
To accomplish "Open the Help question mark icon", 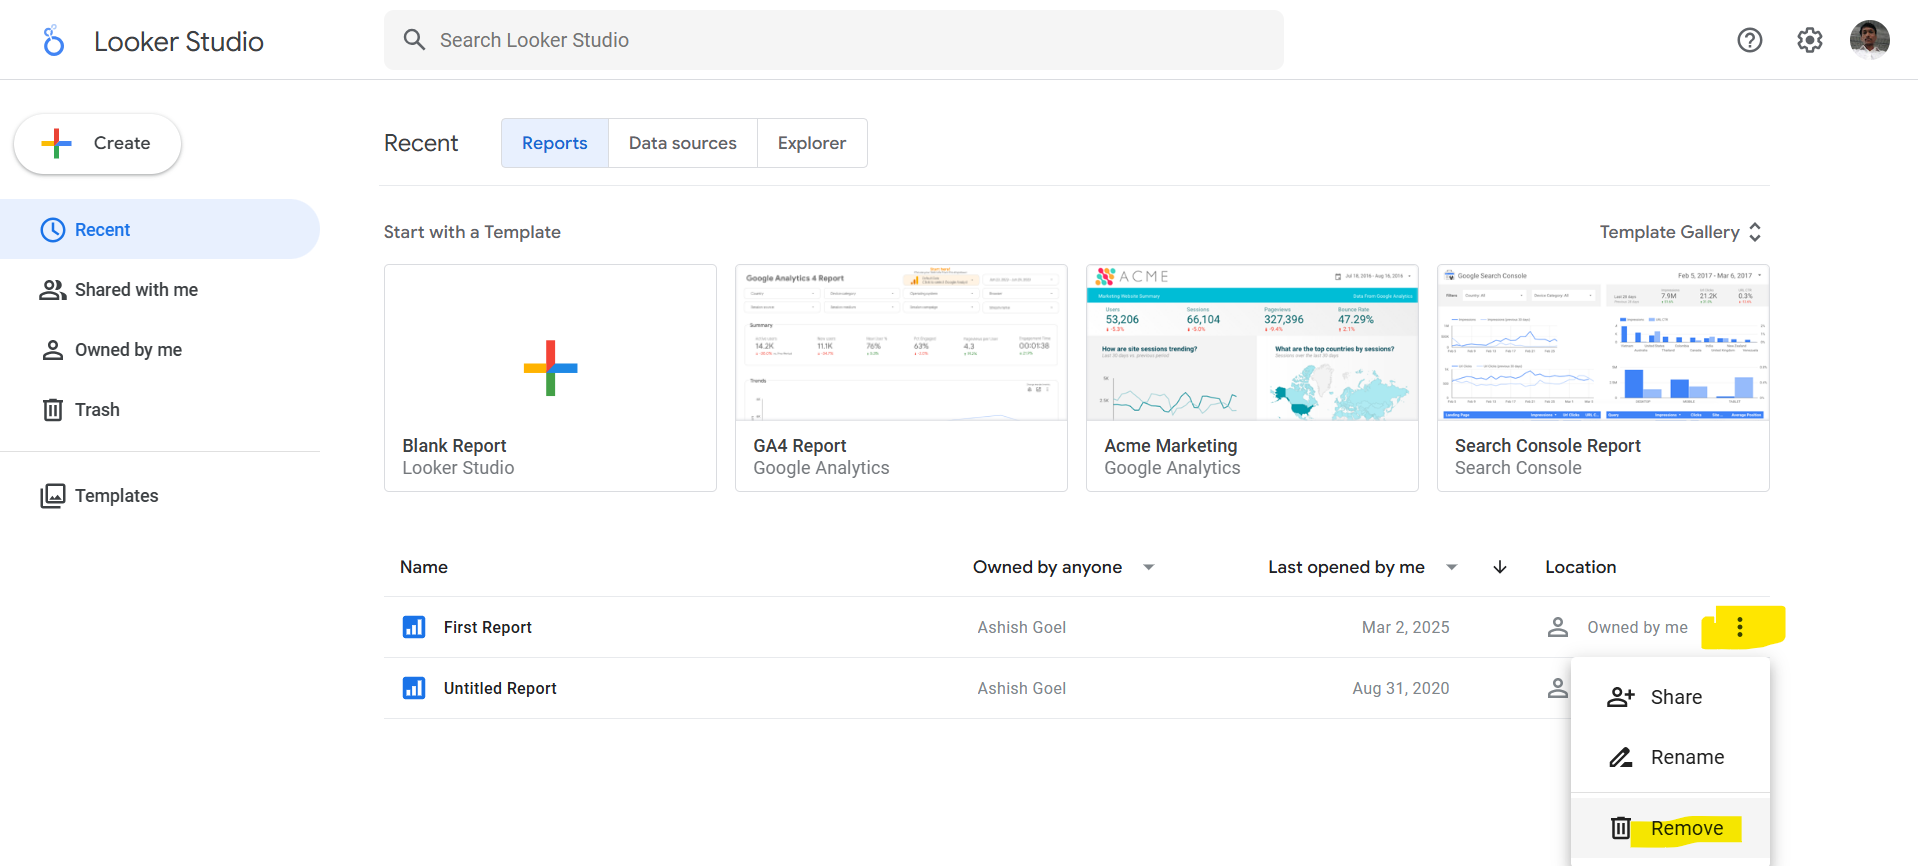I will tap(1749, 40).
